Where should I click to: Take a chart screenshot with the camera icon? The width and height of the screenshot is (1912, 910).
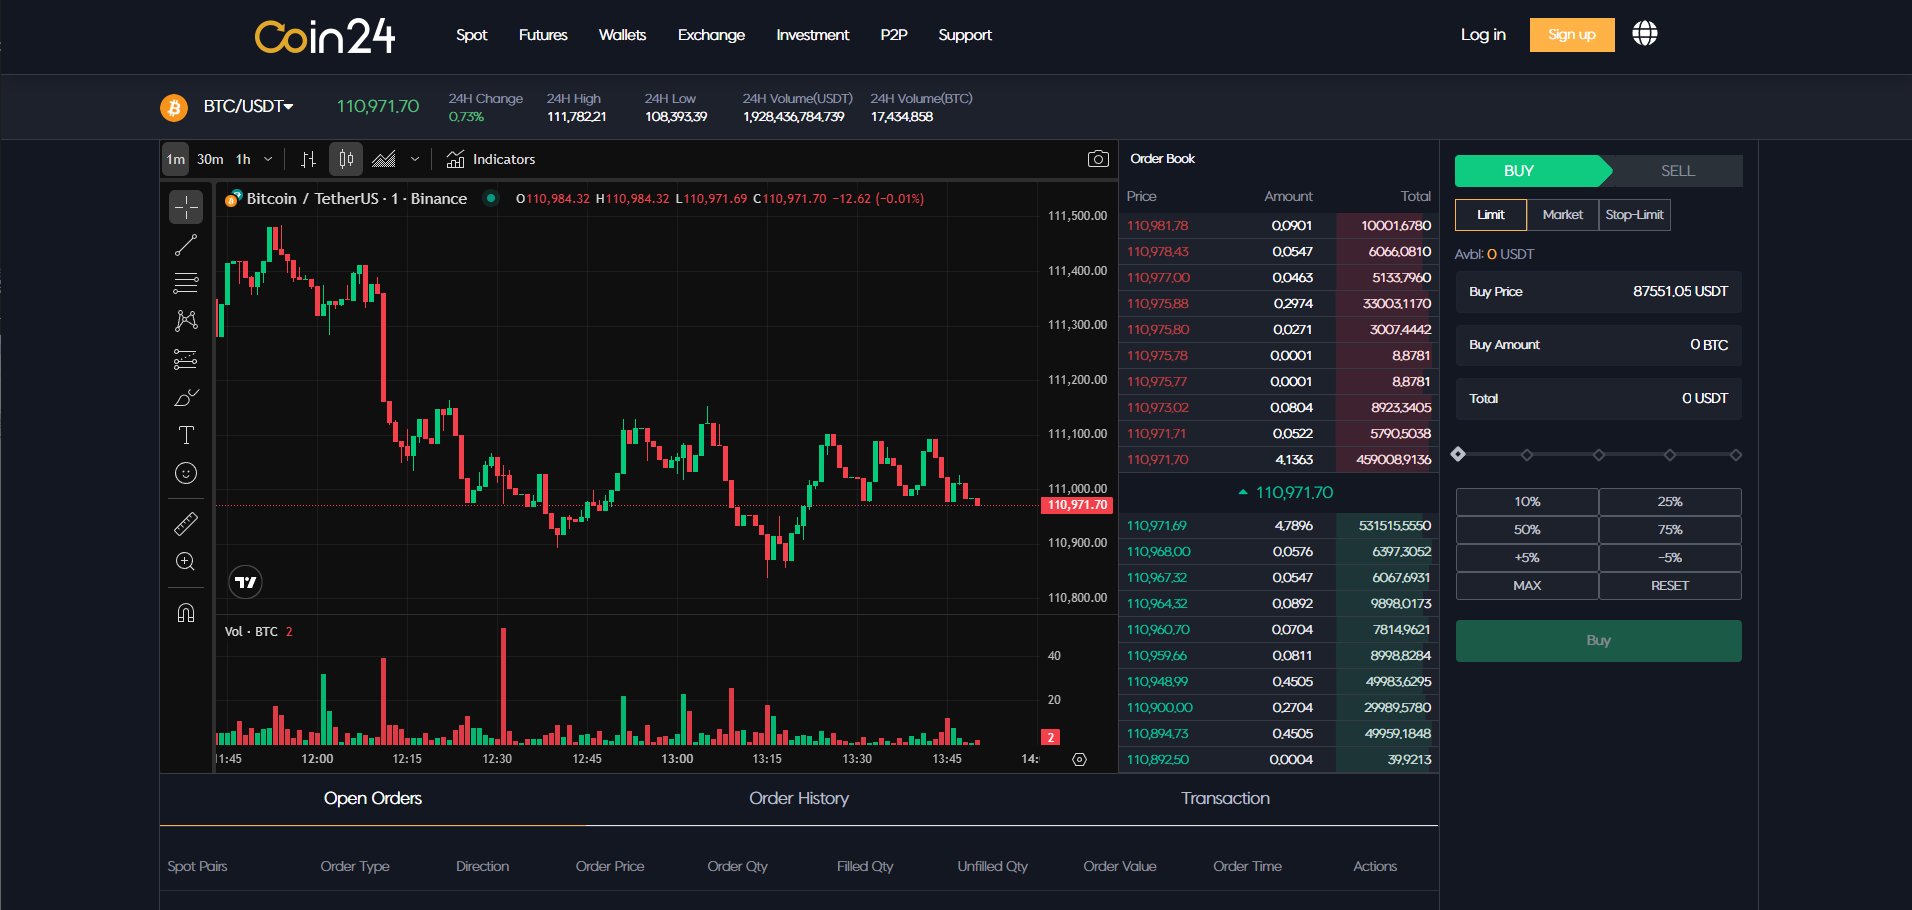(1097, 158)
